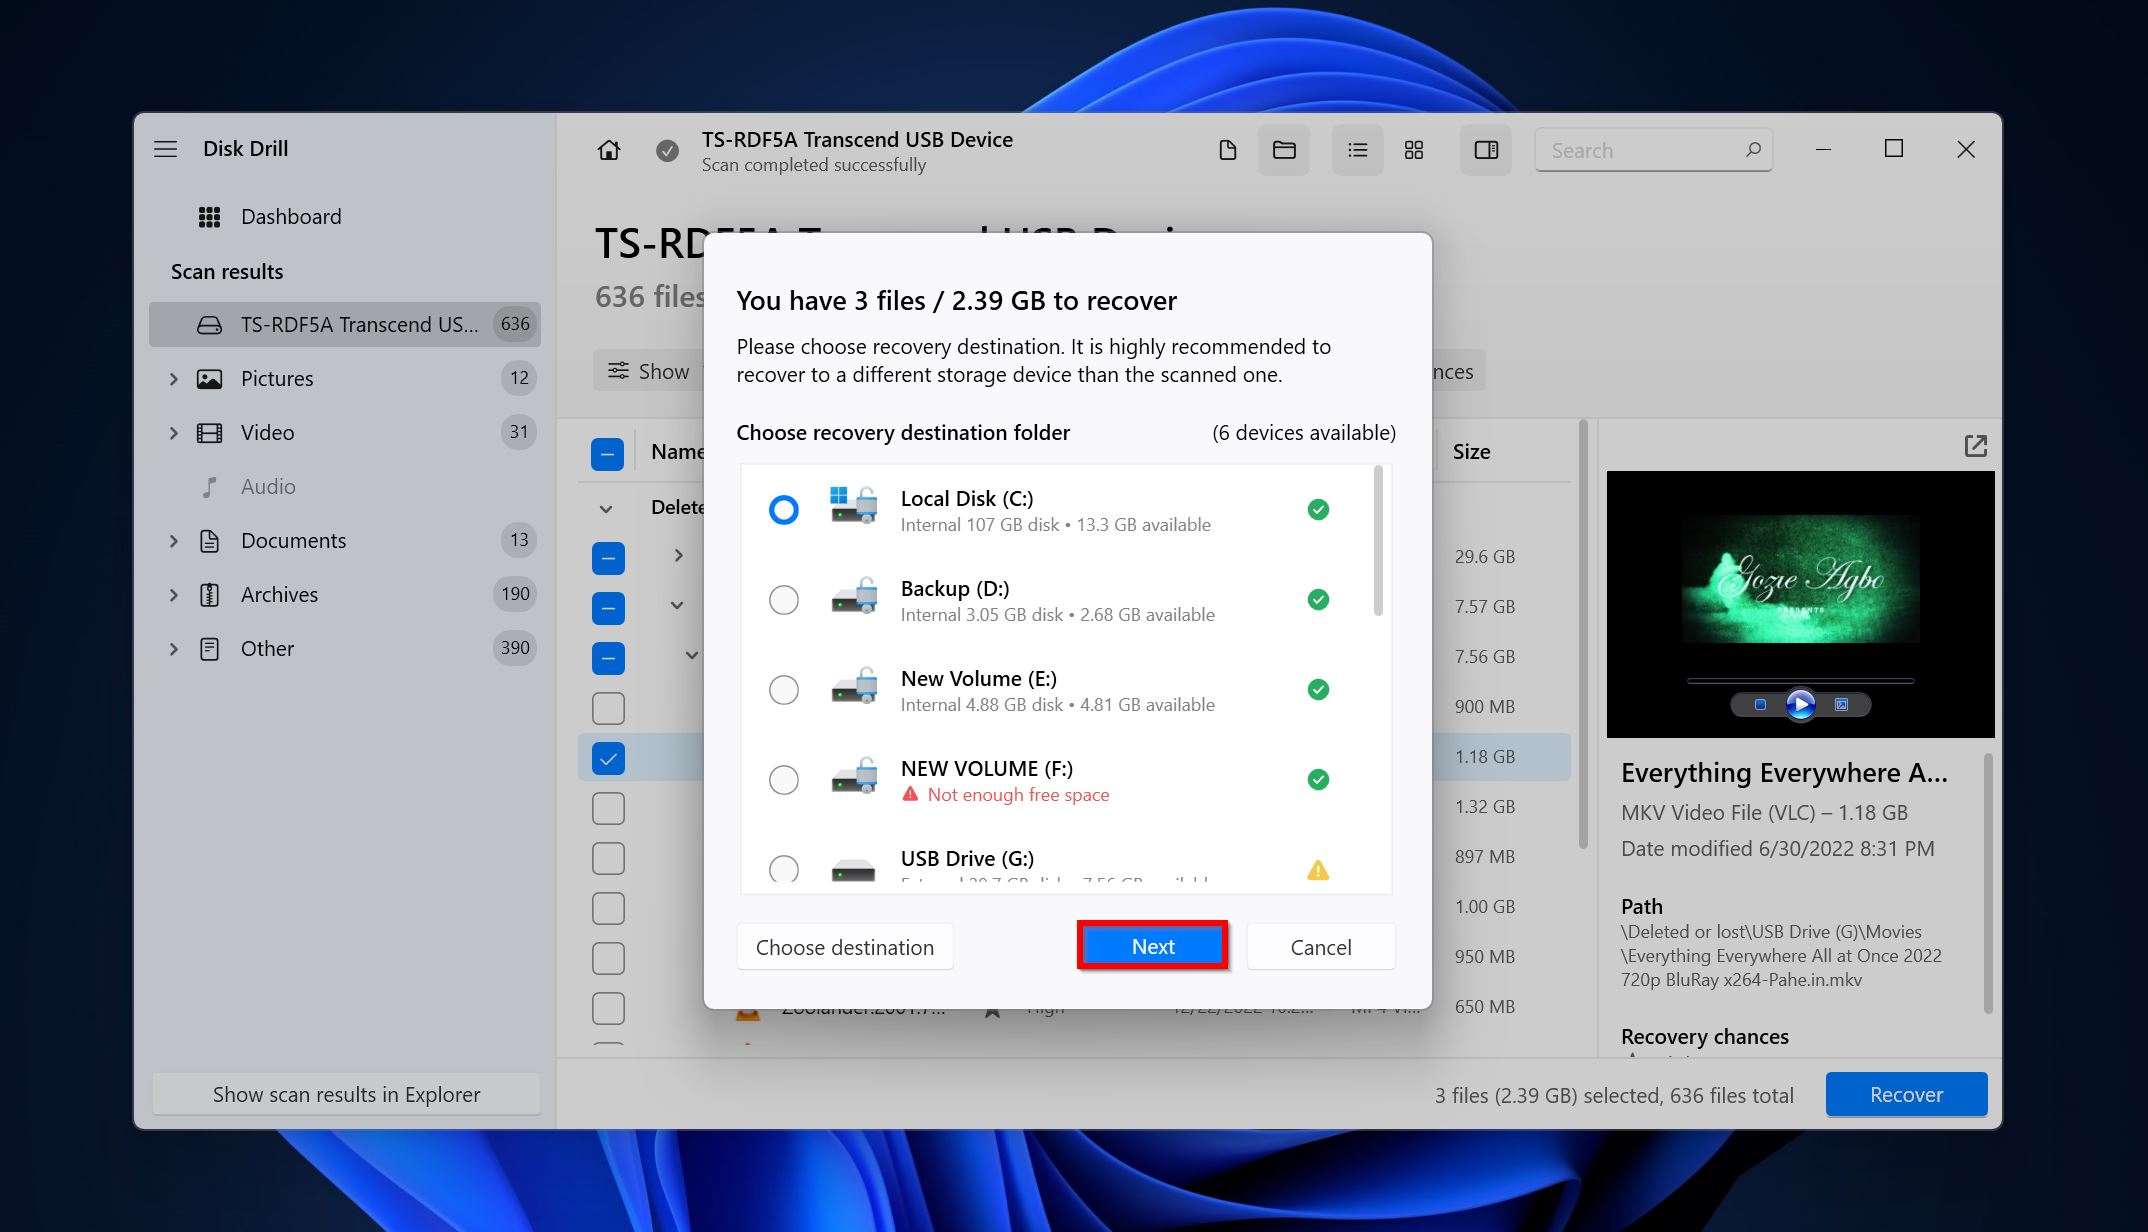Select Local Disk C: as recovery destination
The height and width of the screenshot is (1232, 2148).
coord(780,509)
